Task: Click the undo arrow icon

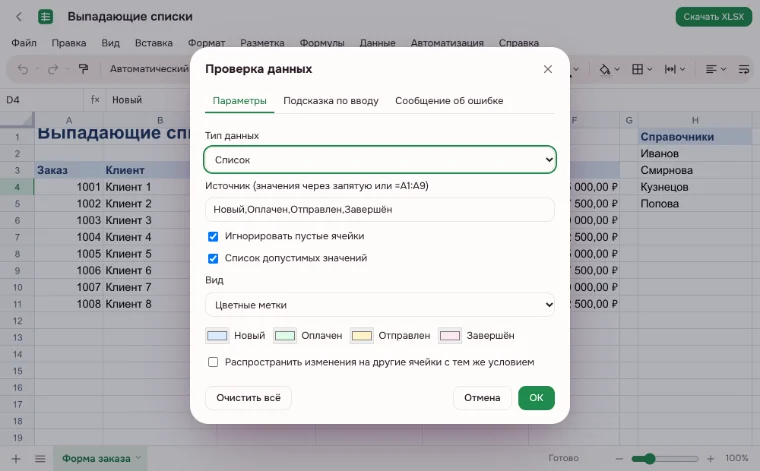Action: pos(23,69)
